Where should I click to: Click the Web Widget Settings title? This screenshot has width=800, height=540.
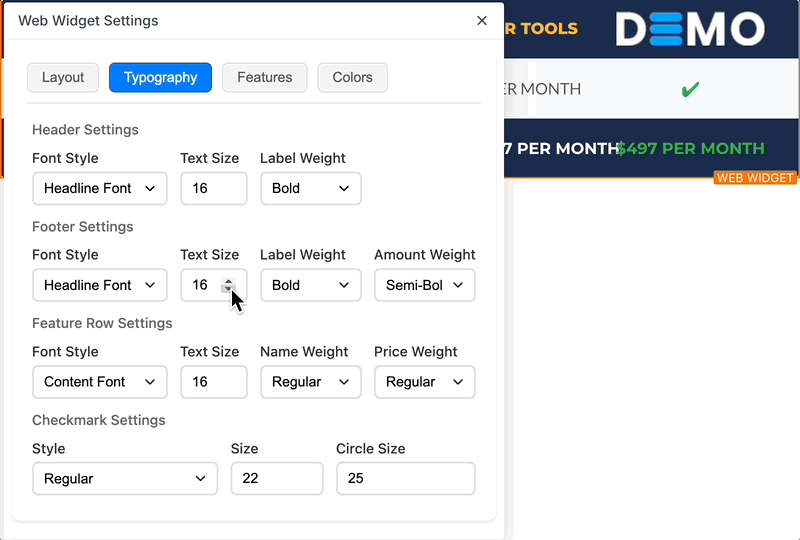tap(88, 21)
